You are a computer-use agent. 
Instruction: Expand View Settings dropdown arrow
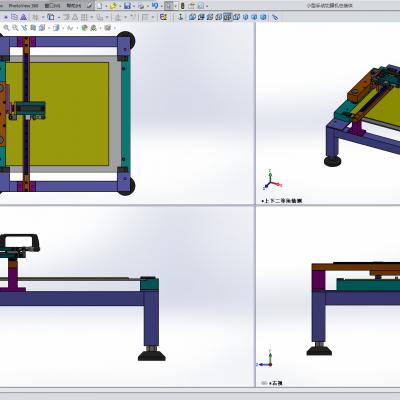pos(114,28)
